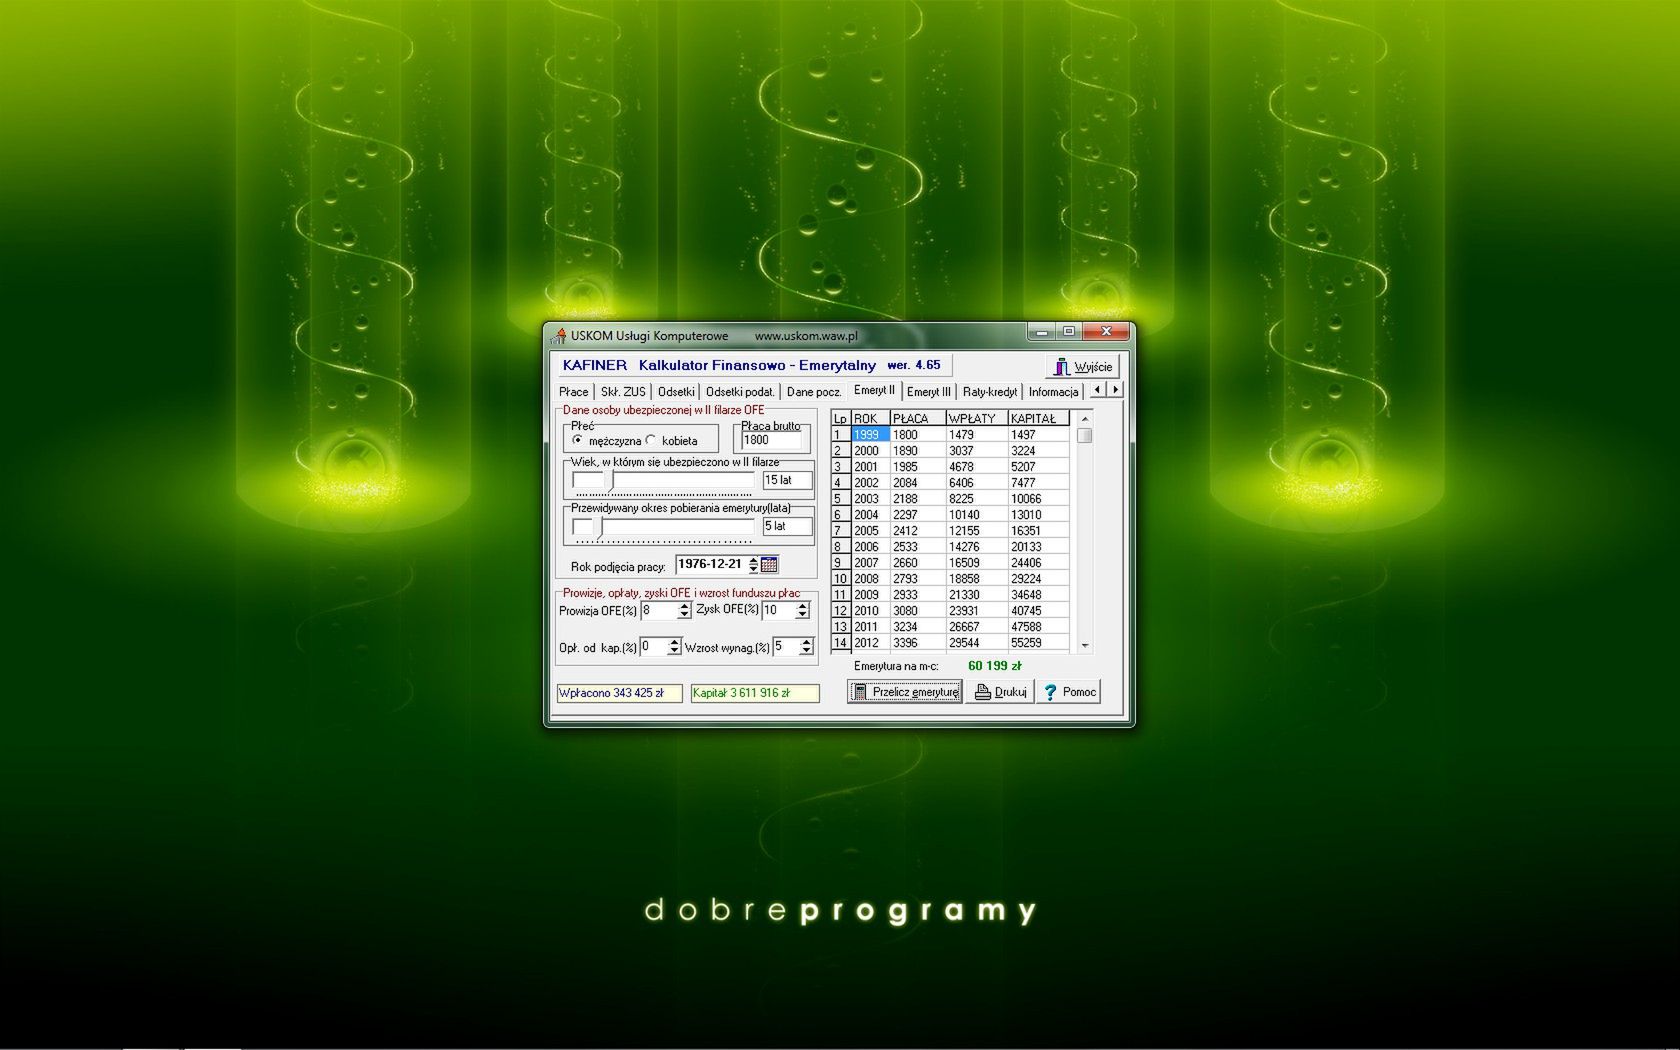Click the 5 lat period value field

(787, 527)
